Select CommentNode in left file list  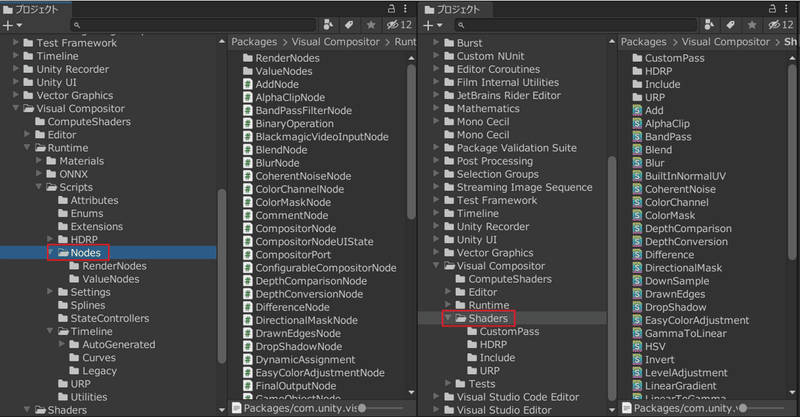(x=286, y=215)
